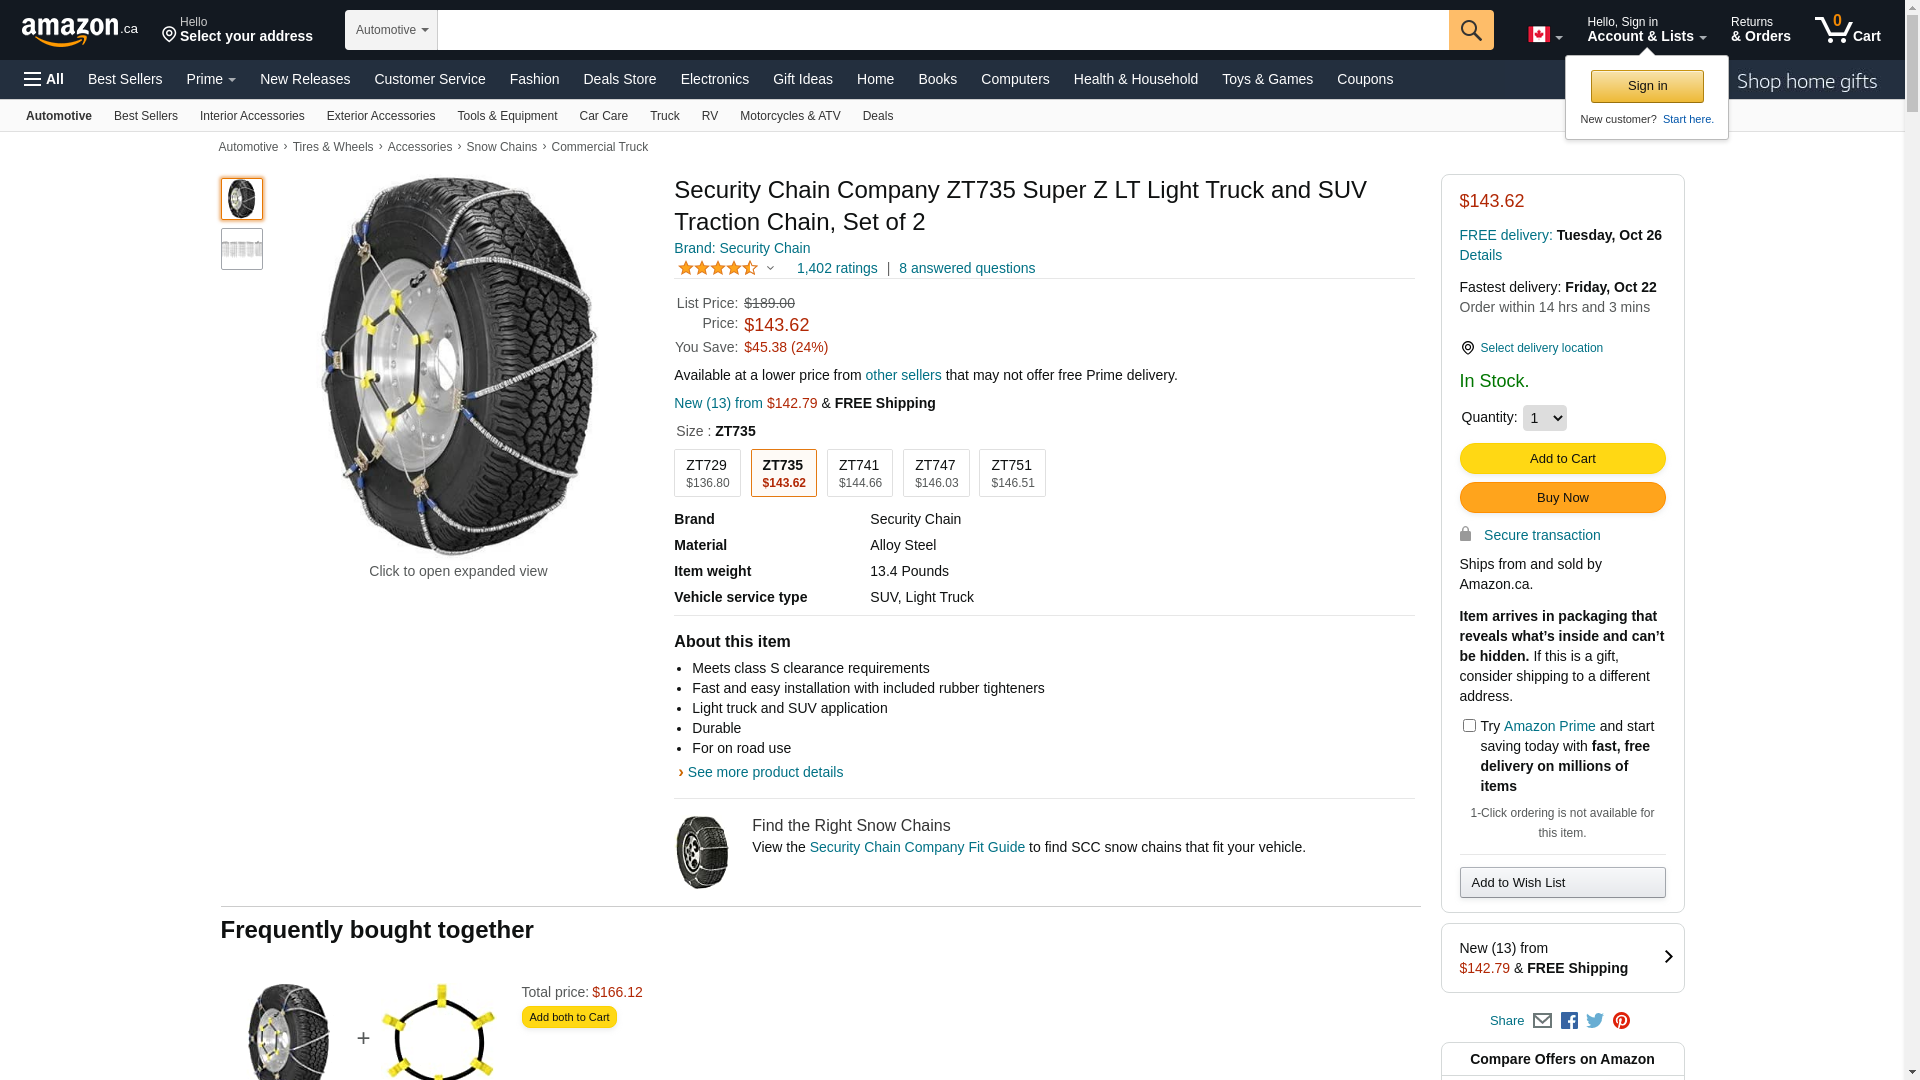Open the Canada flag language dropdown
The image size is (1920, 1080).
coord(1544,35)
